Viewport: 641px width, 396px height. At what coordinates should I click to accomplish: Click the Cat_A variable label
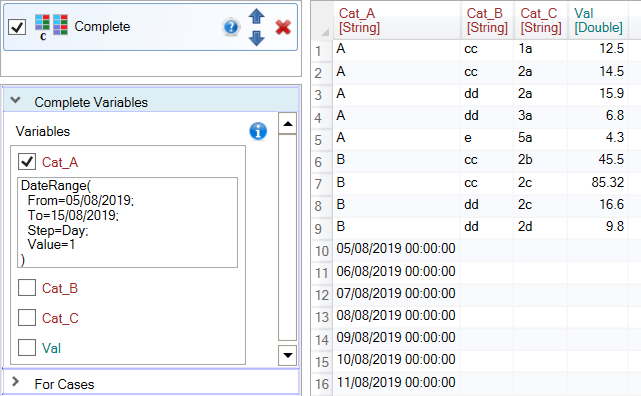click(x=60, y=162)
